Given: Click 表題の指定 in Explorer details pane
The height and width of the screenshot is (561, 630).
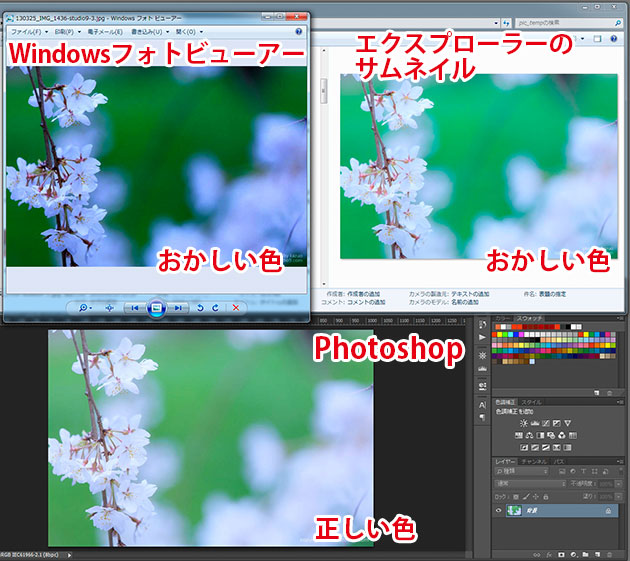Looking at the screenshot, I should [552, 294].
